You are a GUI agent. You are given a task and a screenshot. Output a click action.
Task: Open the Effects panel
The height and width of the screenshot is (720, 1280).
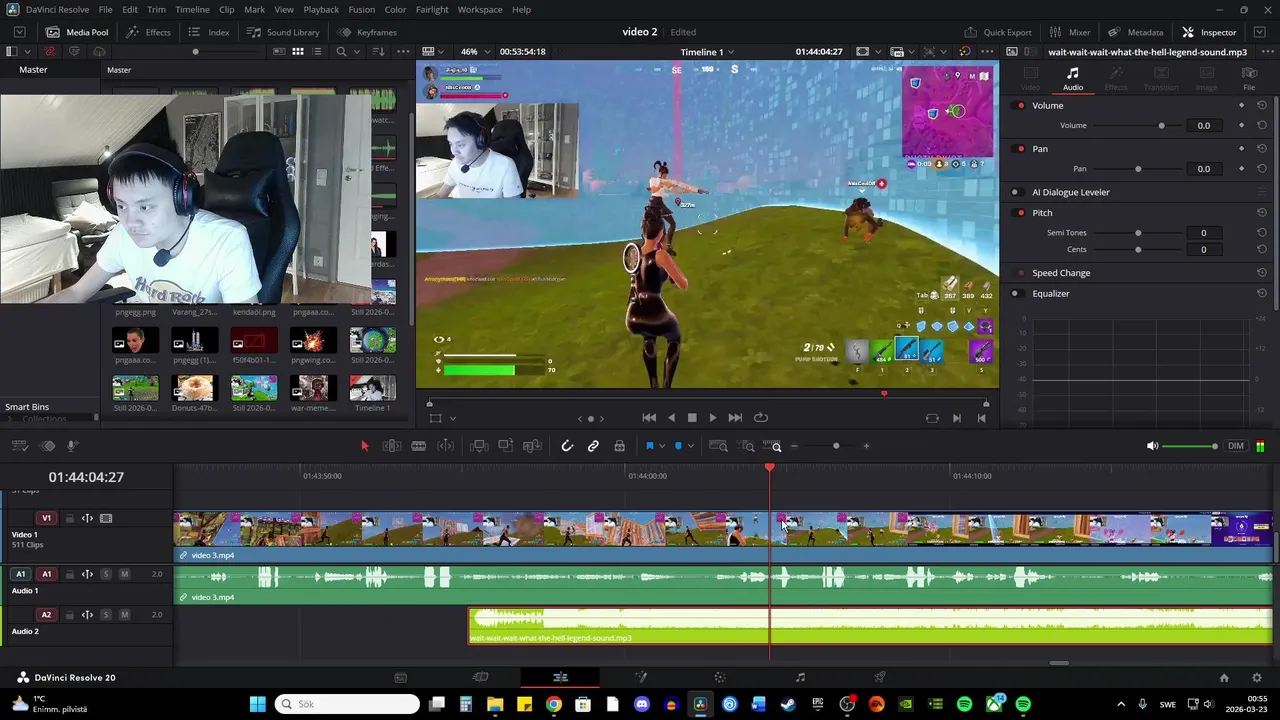148,32
